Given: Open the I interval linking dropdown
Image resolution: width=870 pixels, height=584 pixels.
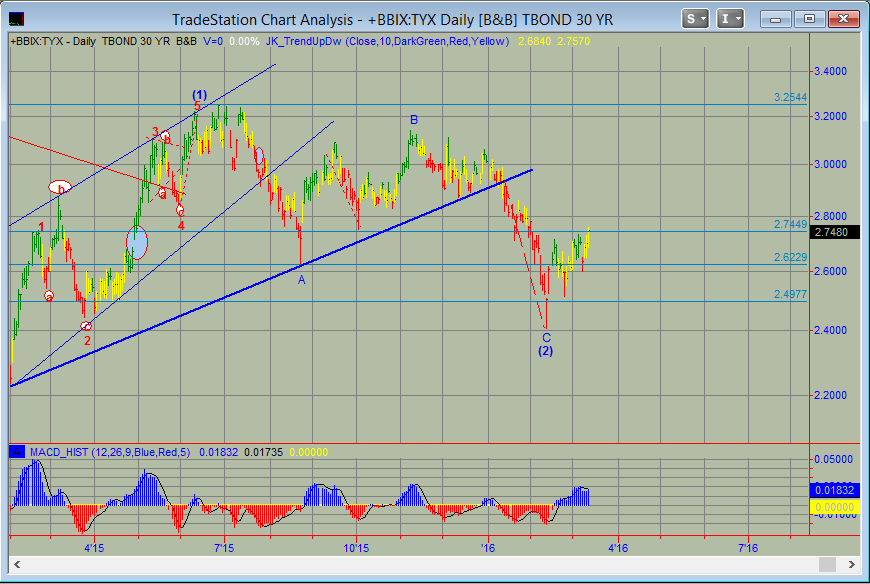Looking at the screenshot, I should click(x=731, y=18).
